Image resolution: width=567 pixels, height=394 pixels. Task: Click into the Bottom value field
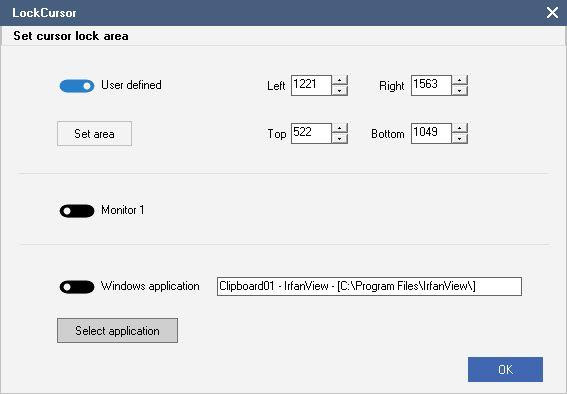(x=431, y=133)
